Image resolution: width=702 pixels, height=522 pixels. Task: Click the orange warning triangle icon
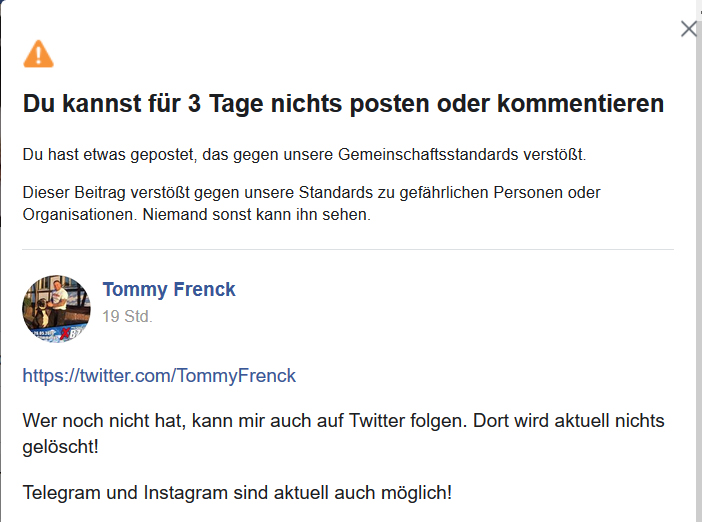tap(39, 54)
